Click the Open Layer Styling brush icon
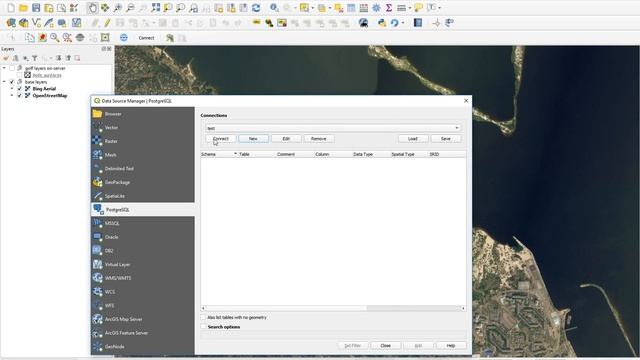Image resolution: width=640 pixels, height=360 pixels. coord(6,58)
